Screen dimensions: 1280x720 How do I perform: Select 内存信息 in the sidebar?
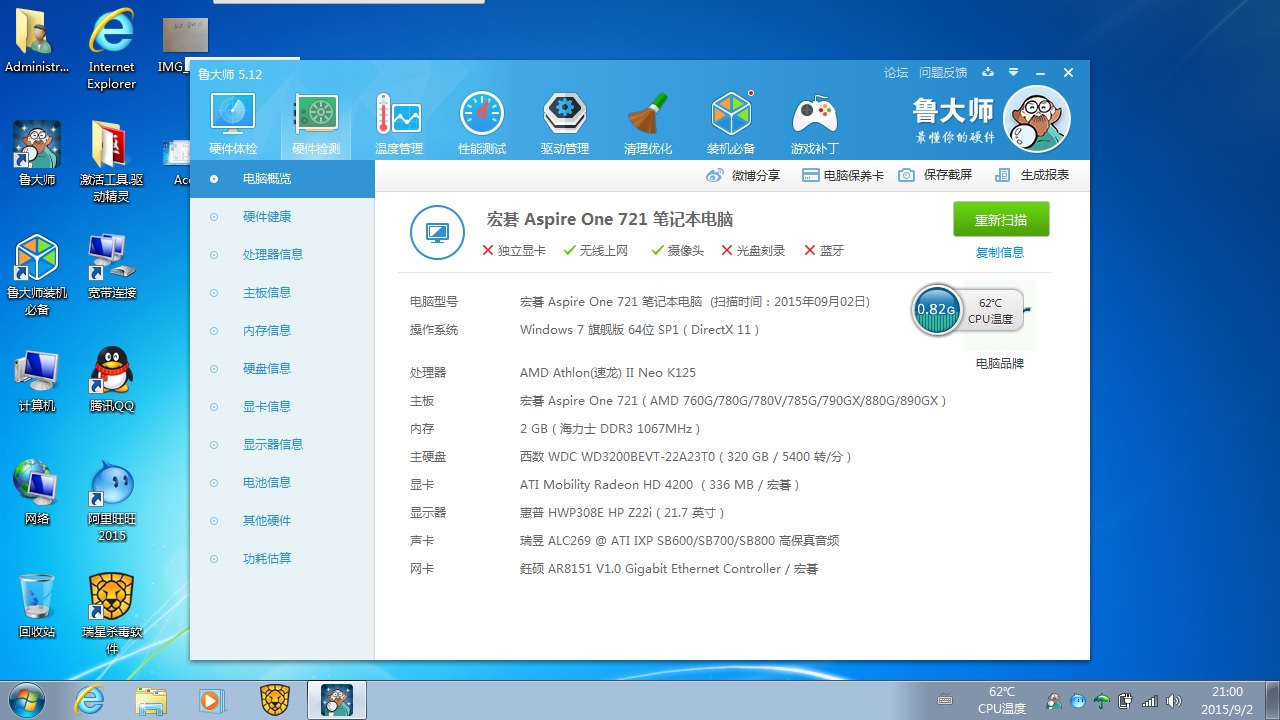282,331
